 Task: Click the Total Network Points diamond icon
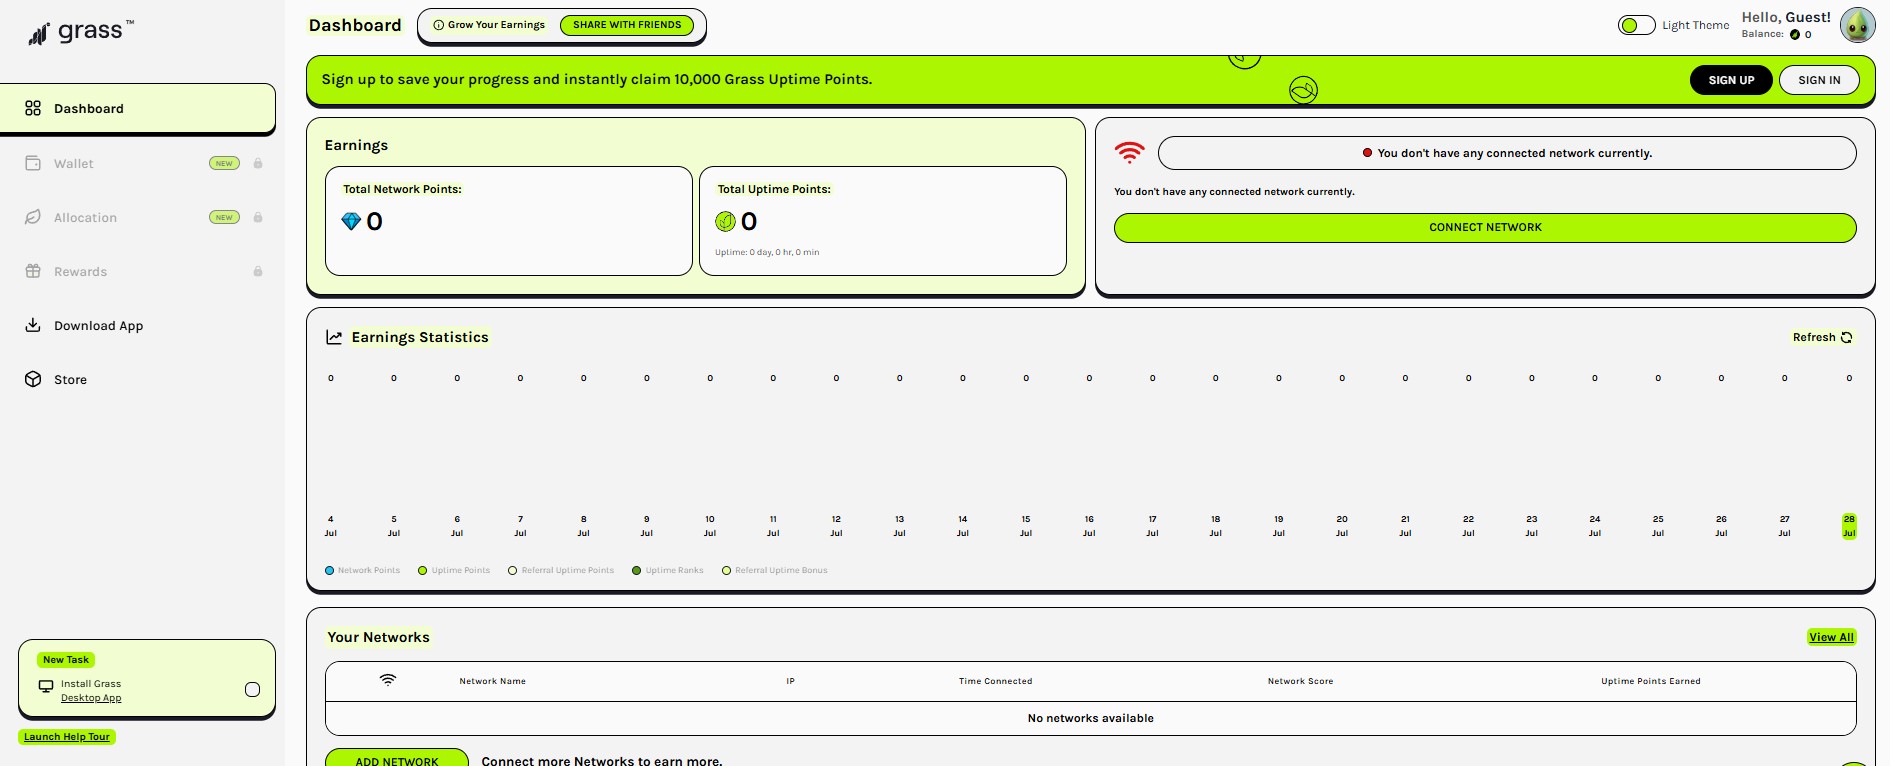click(x=351, y=221)
